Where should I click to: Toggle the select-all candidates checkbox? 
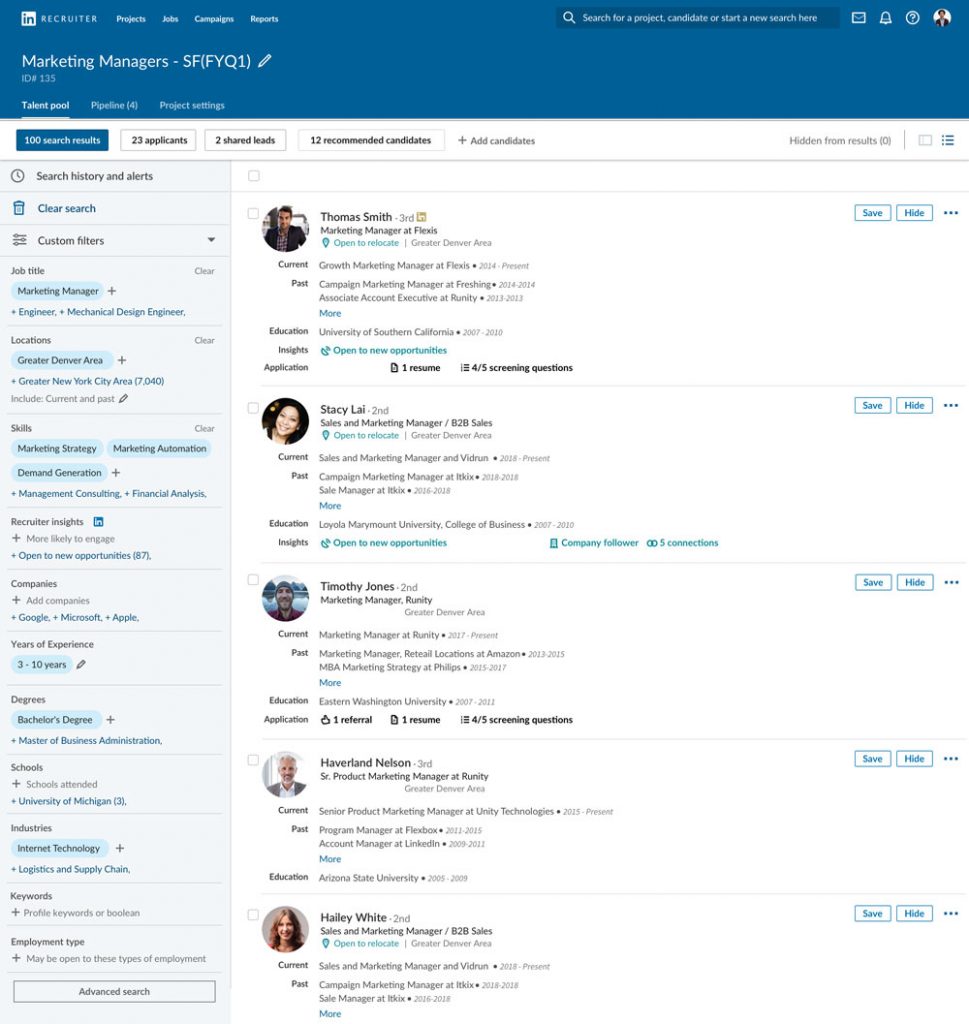click(x=253, y=176)
